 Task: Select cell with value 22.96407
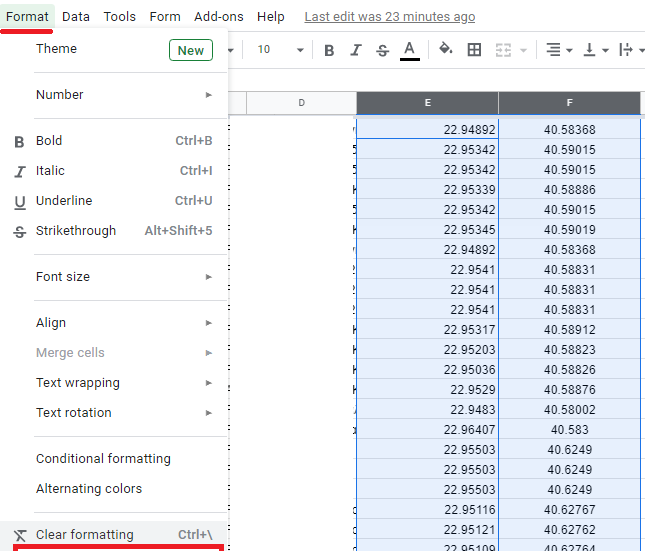pyautogui.click(x=427, y=430)
